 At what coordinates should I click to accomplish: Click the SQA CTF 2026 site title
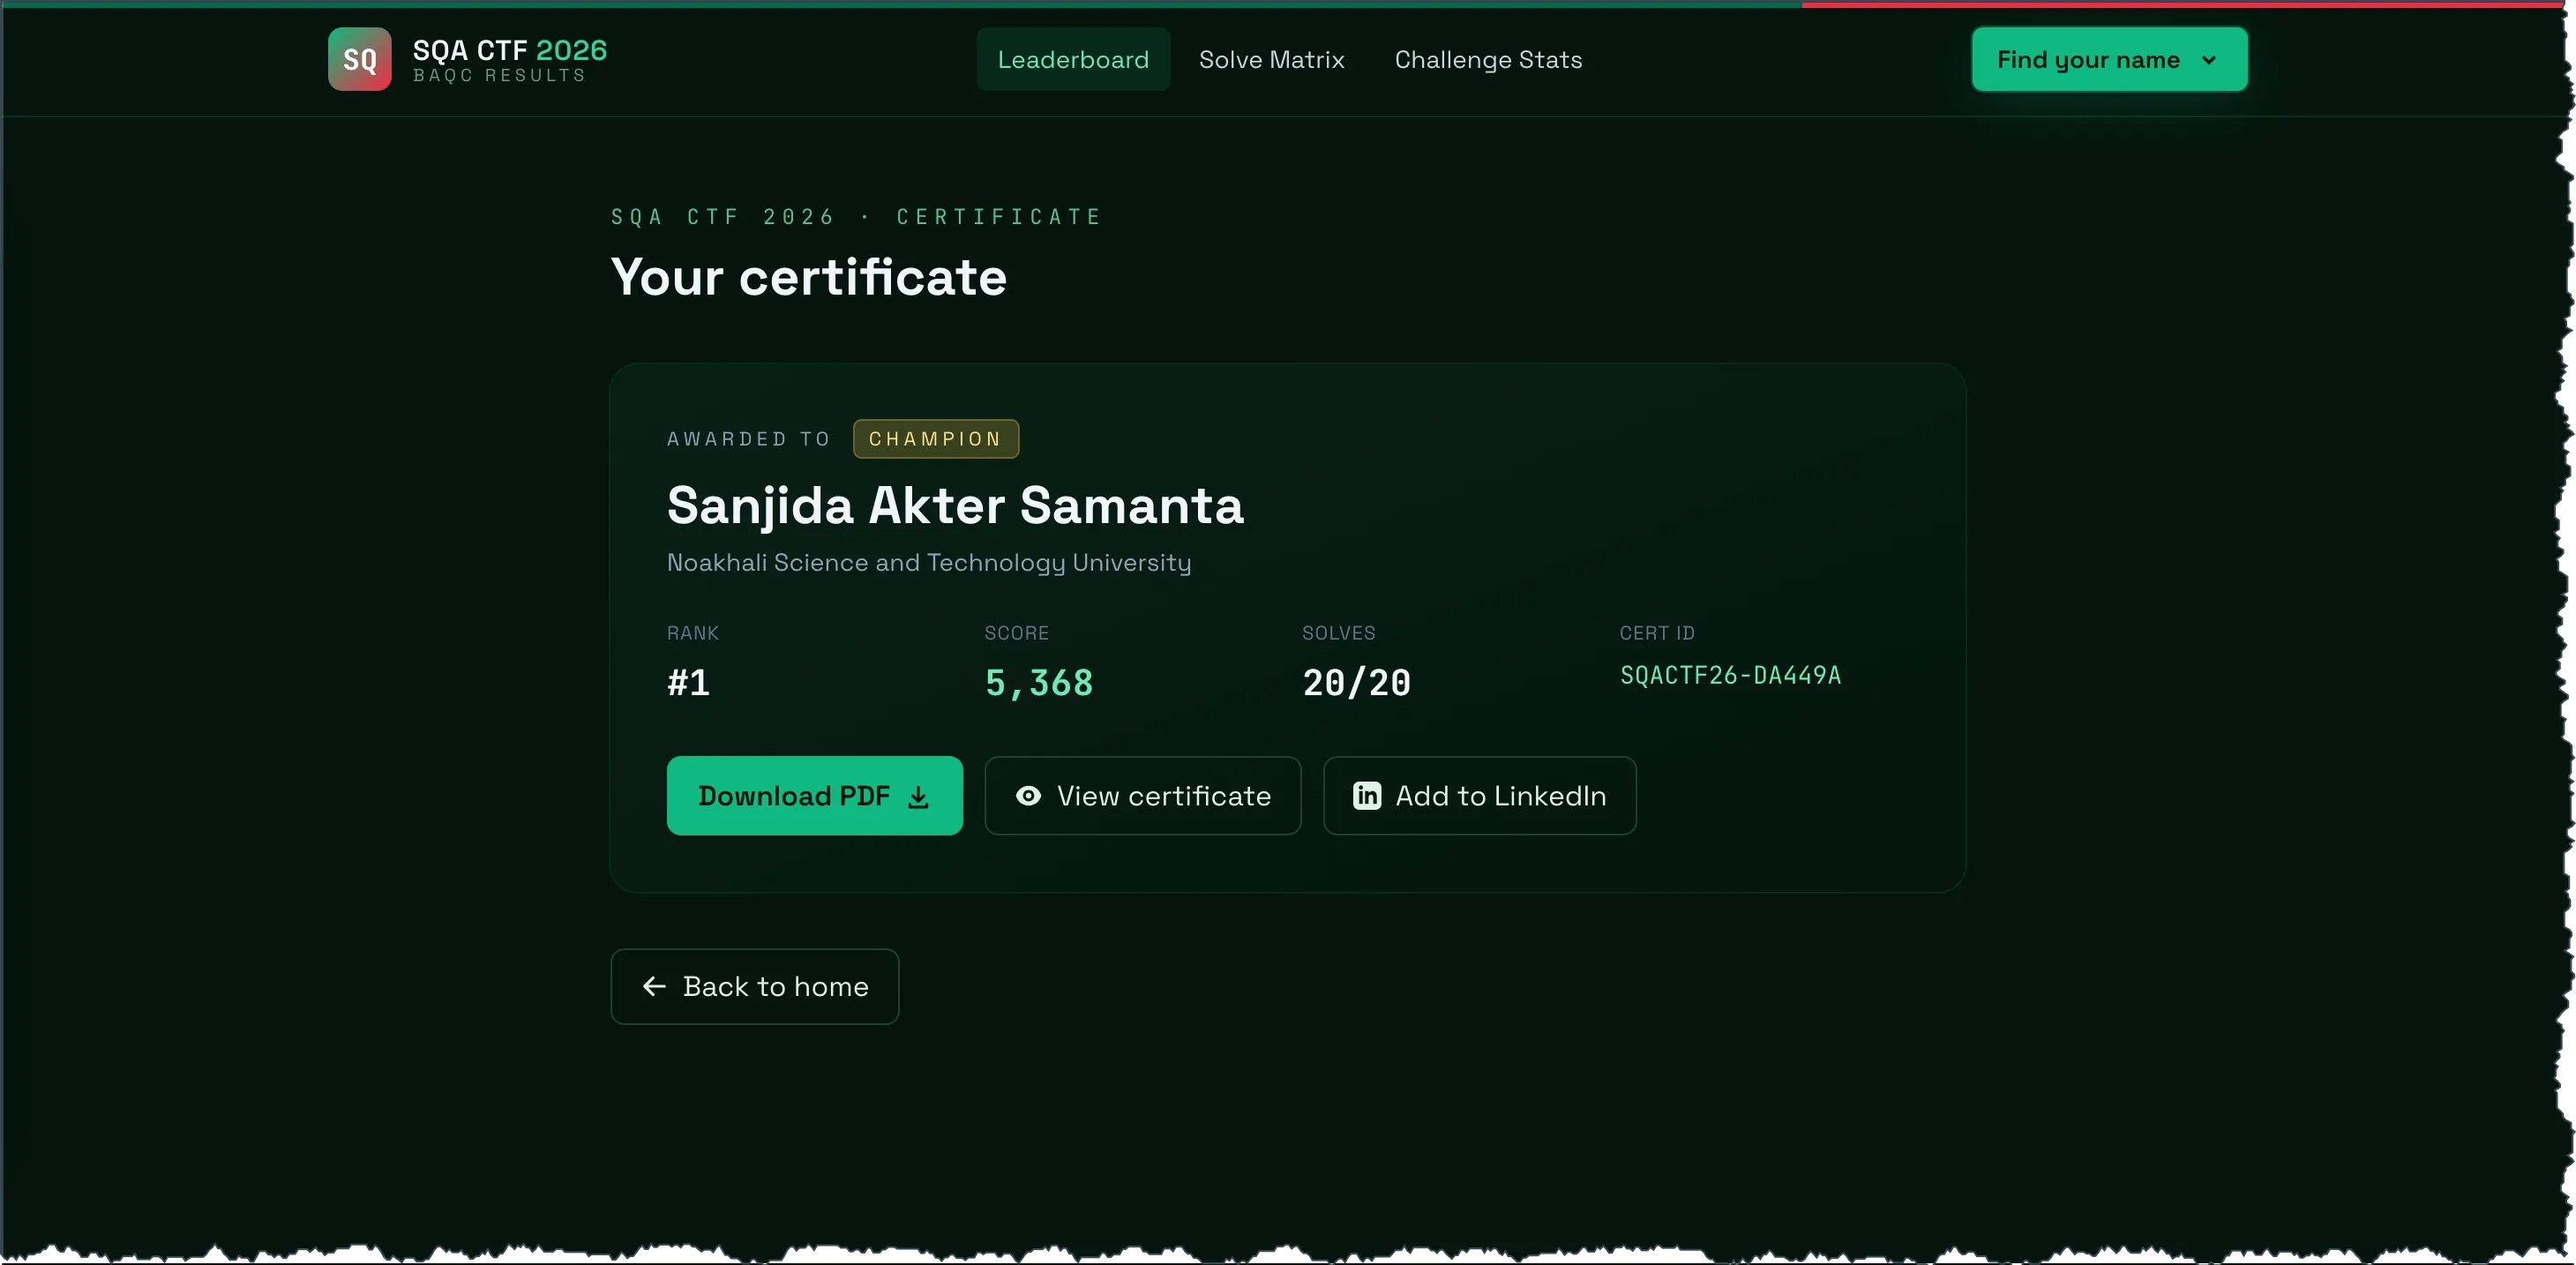510,50
